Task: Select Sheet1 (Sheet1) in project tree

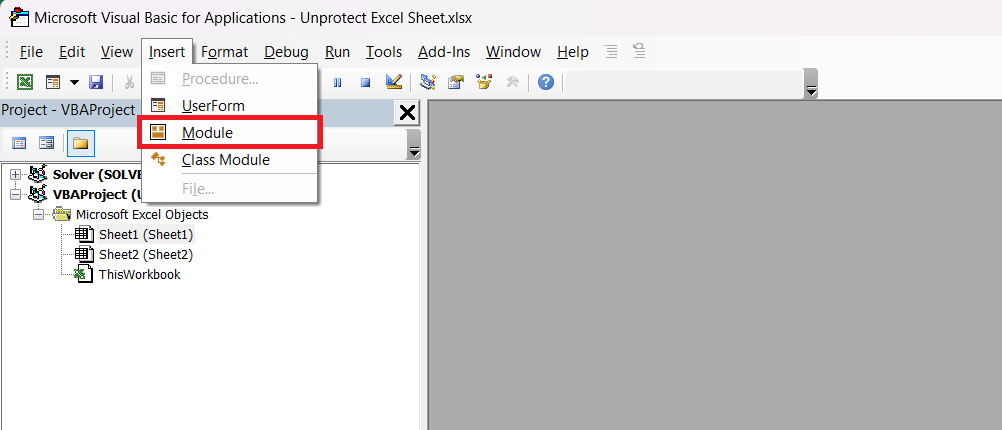Action: coord(146,234)
